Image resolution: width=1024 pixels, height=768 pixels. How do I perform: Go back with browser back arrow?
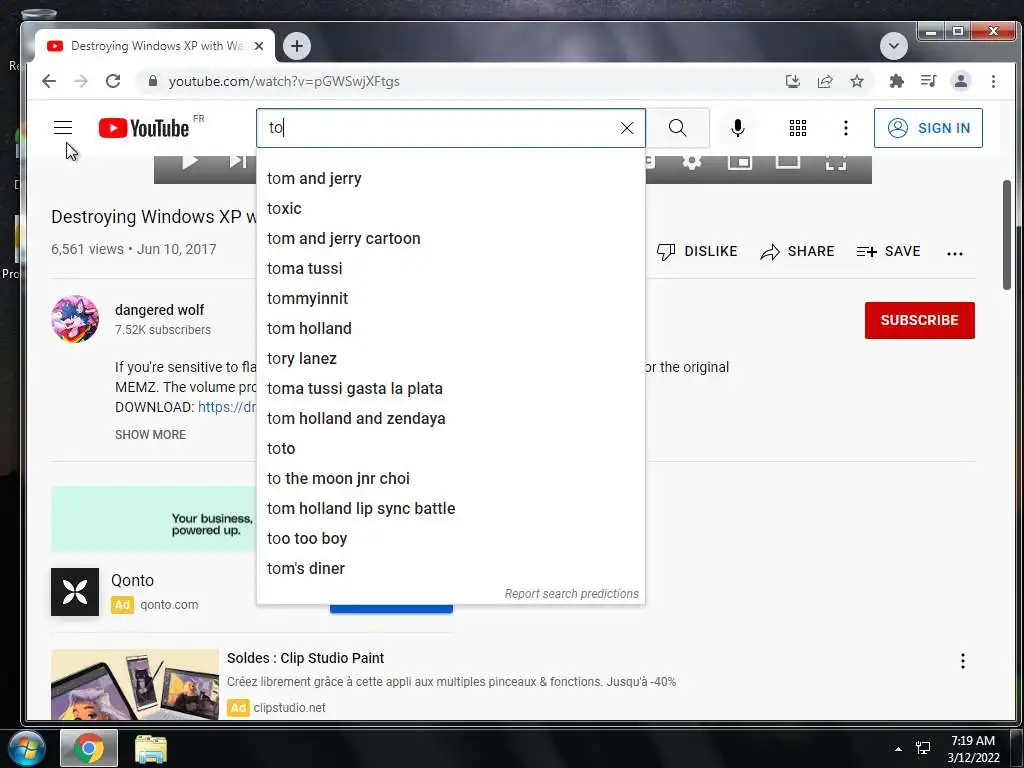pos(49,81)
